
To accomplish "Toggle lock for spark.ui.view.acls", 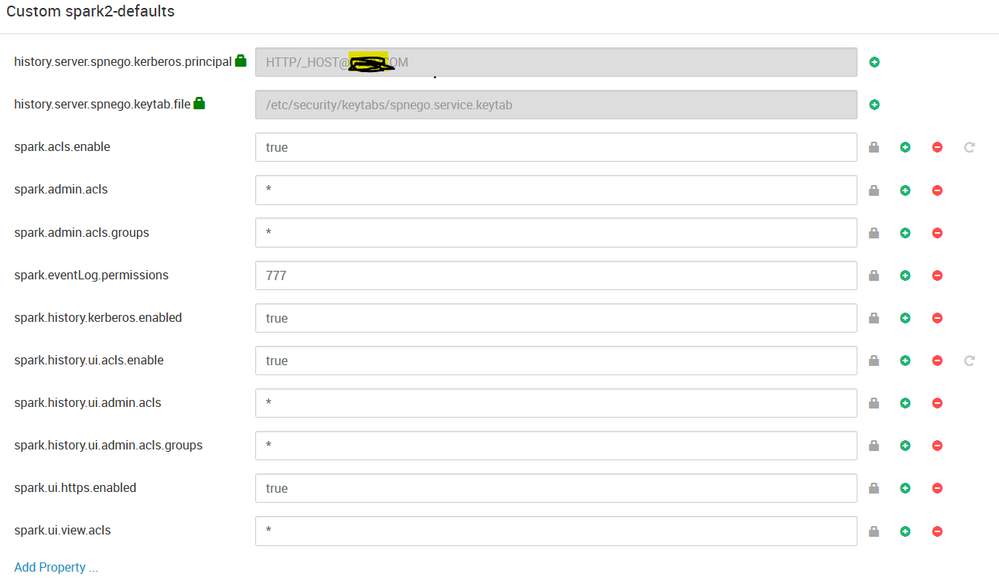I will pyautogui.click(x=874, y=531).
